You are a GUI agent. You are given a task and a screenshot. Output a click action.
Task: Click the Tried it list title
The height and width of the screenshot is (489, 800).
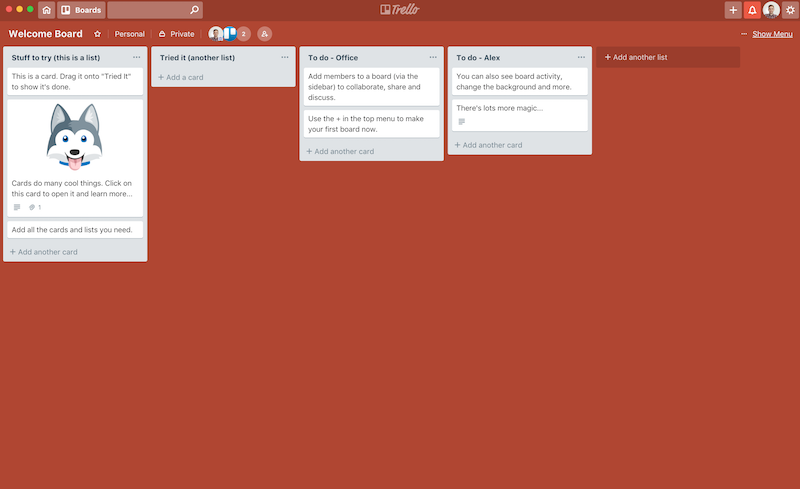tap(197, 58)
